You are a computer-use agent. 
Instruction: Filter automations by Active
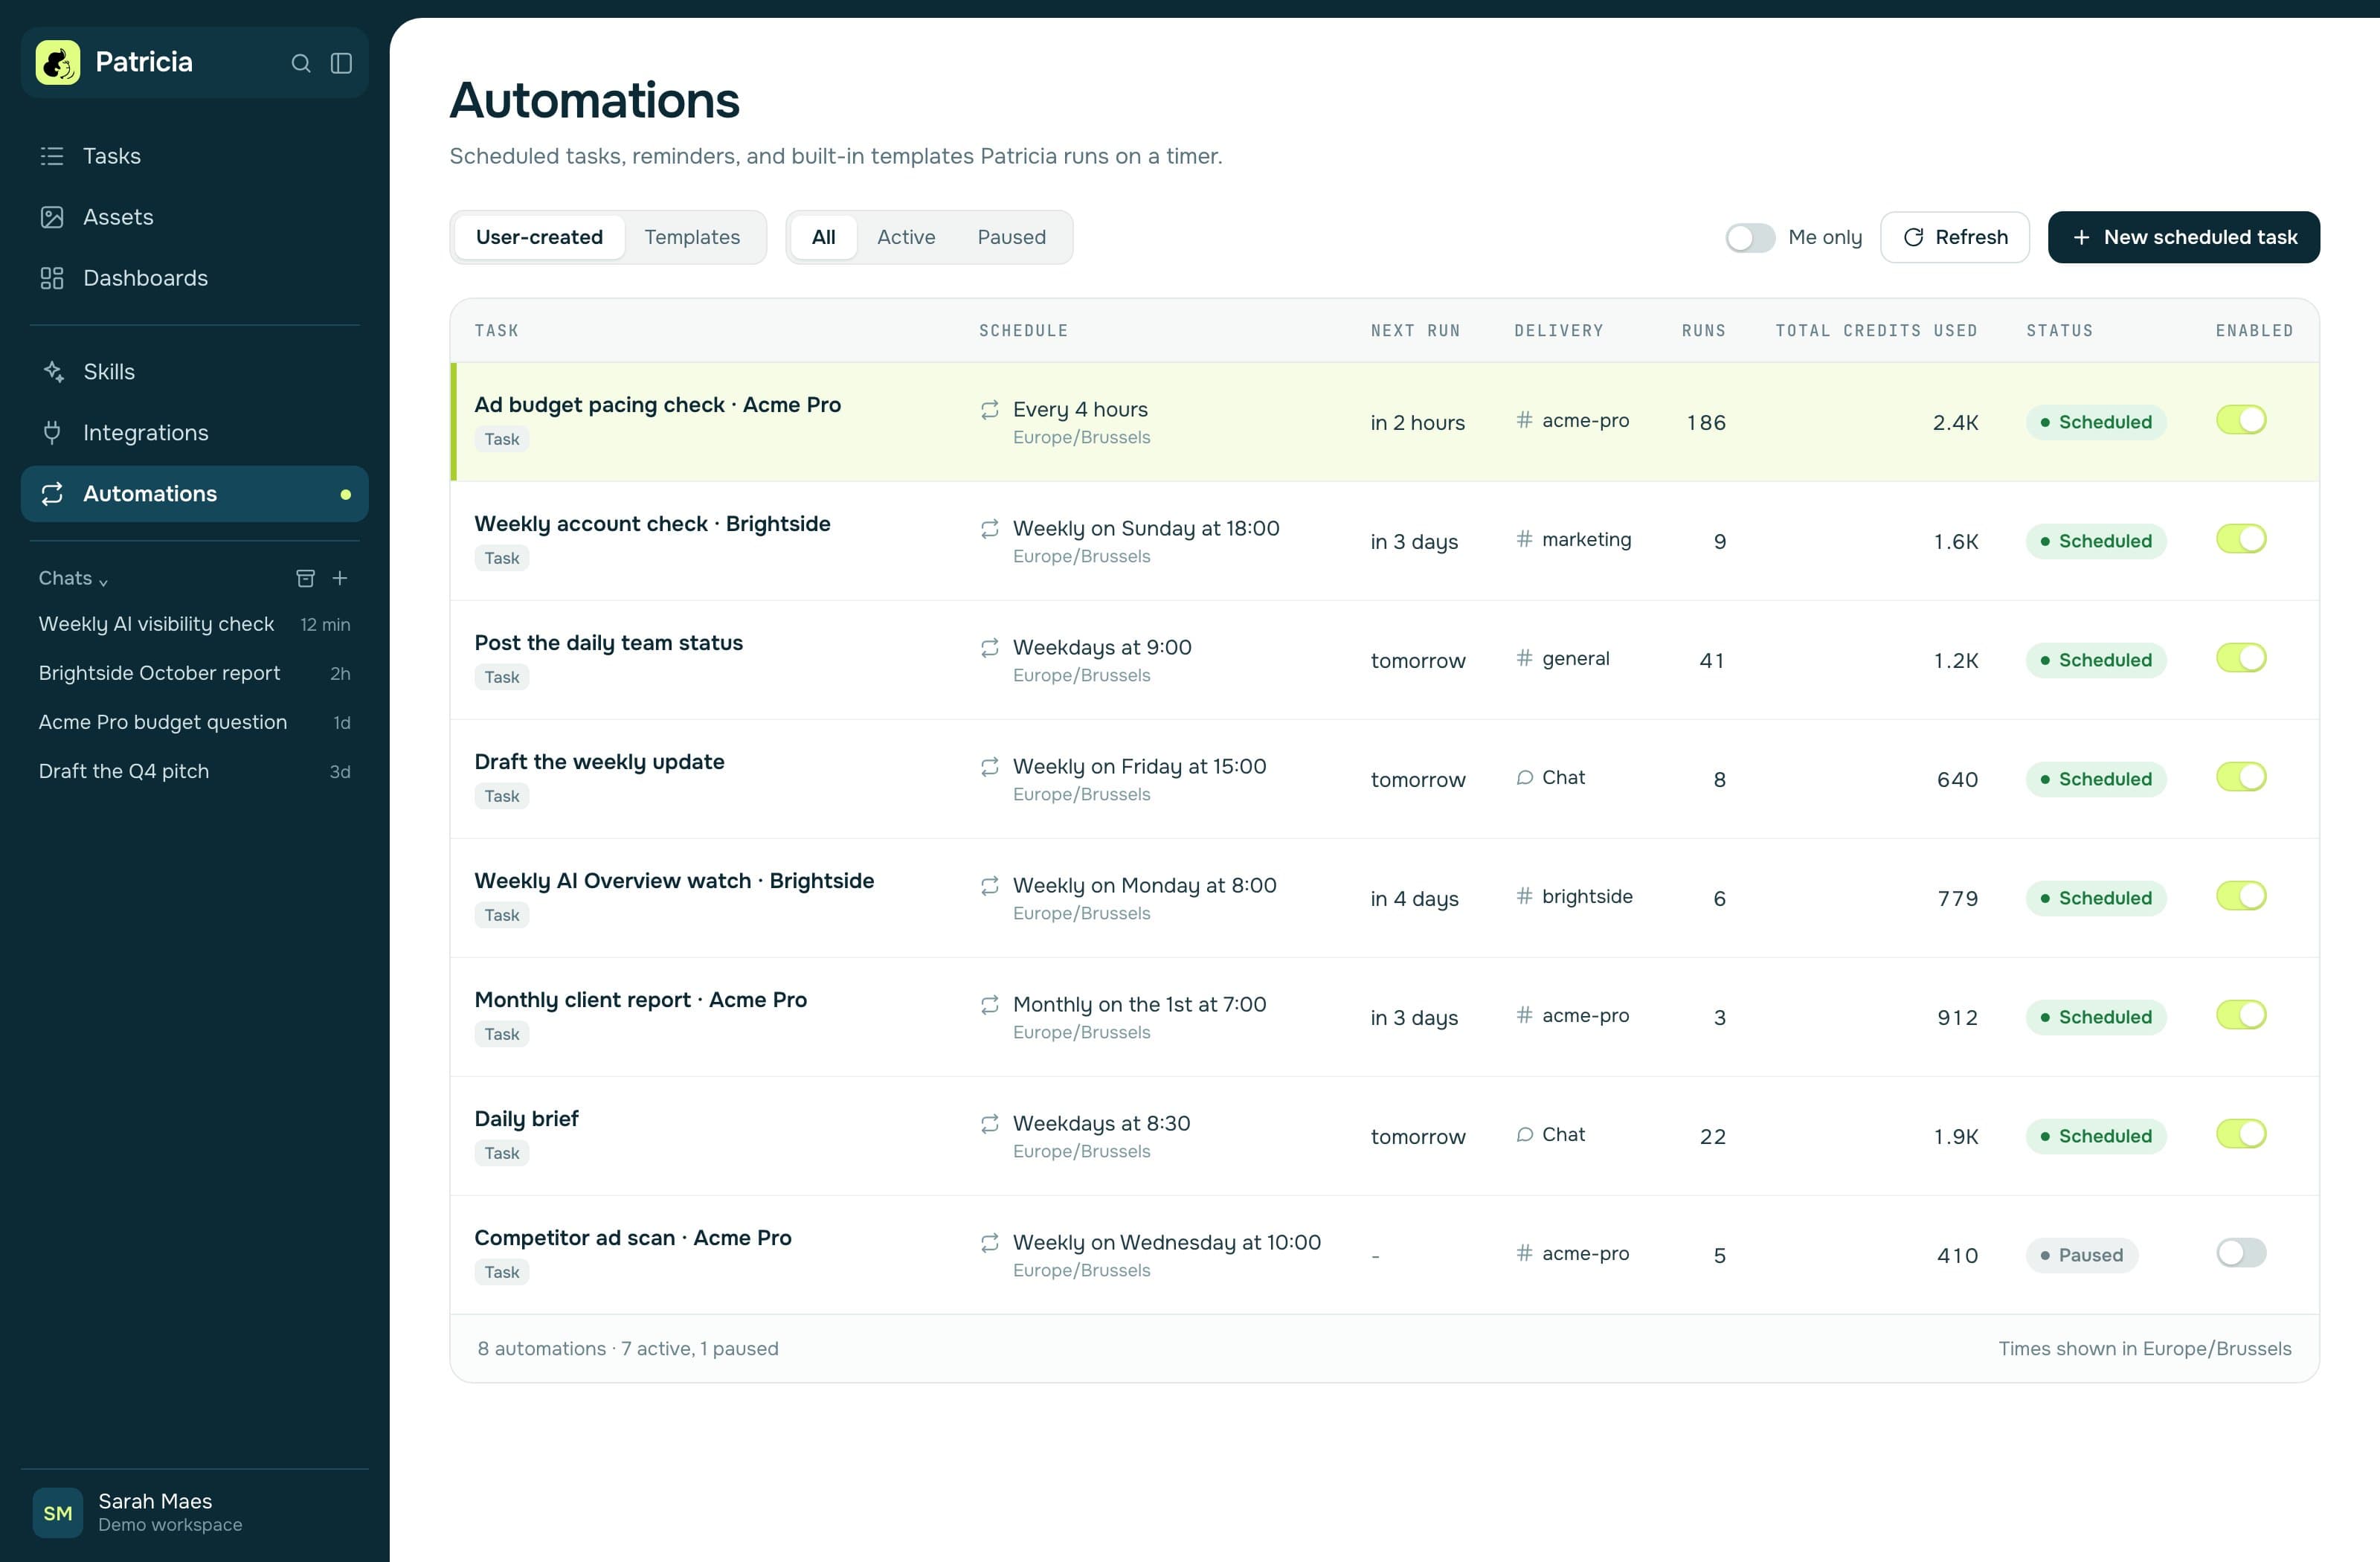906,237
